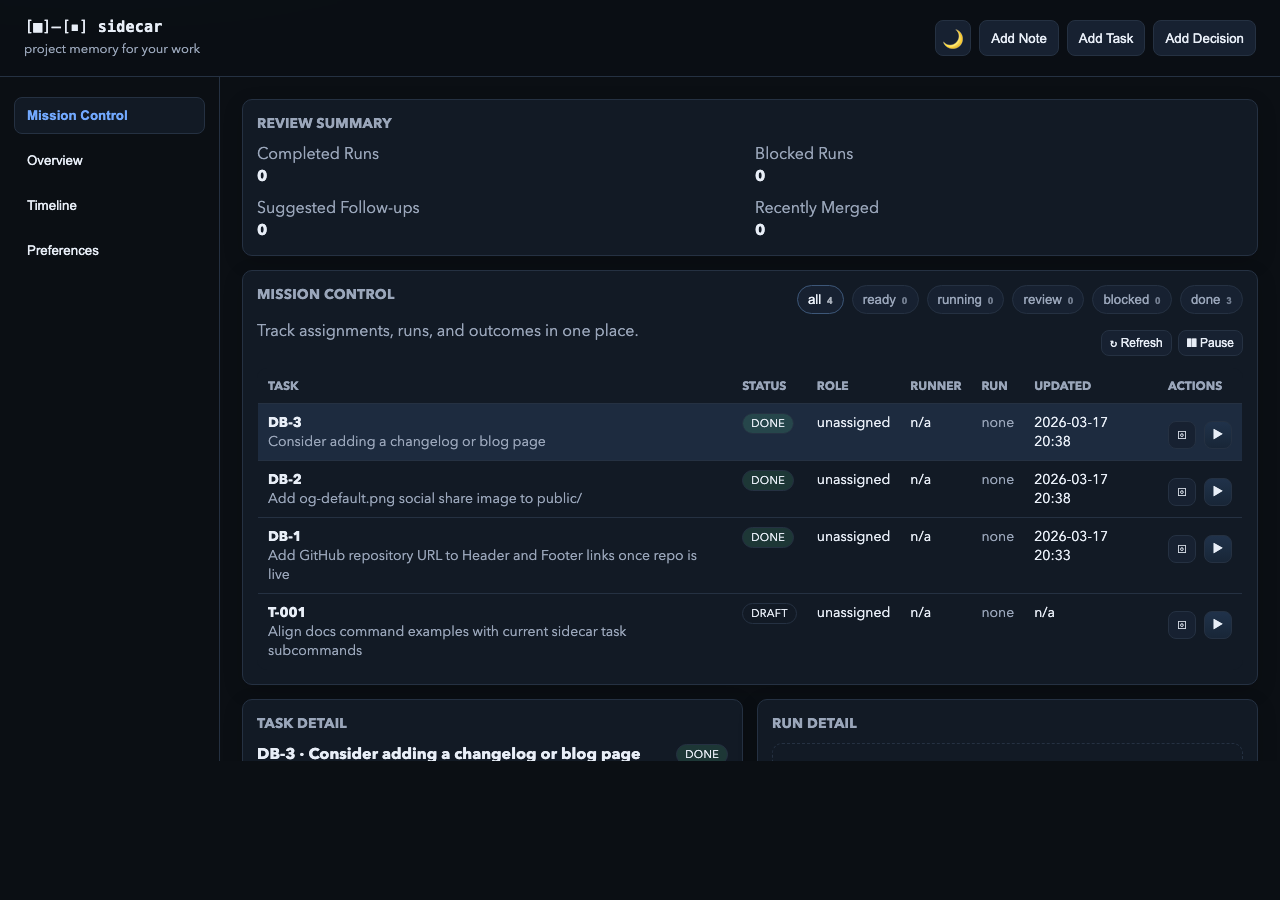Click the square detail icon for T-001
Screen dimensions: 1280x900
[1182, 625]
